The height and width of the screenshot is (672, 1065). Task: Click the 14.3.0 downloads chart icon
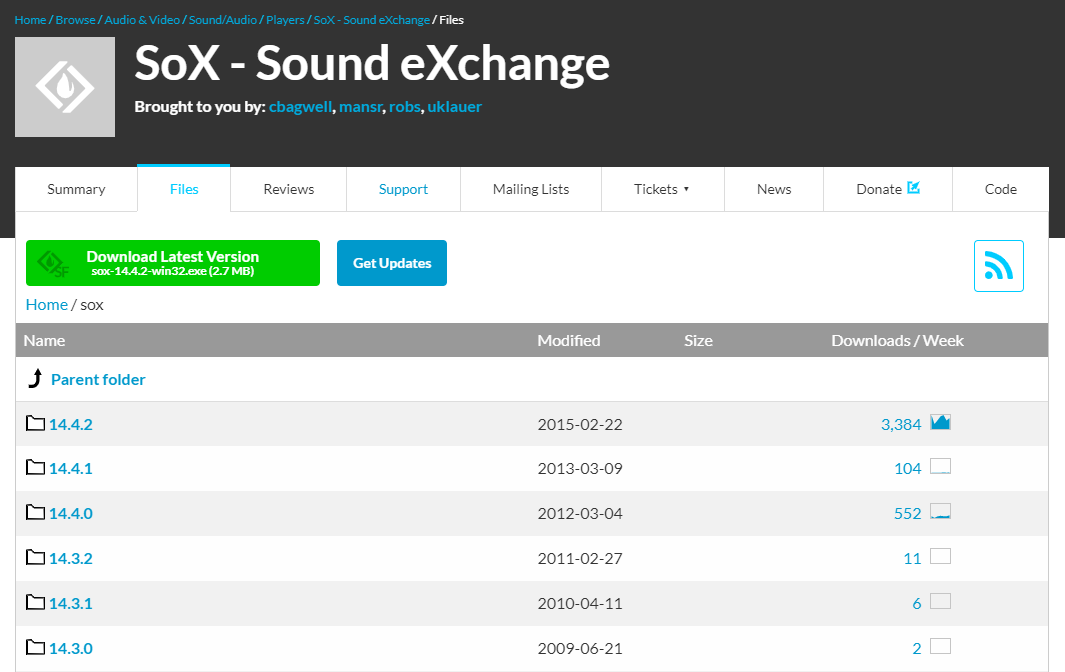click(x=940, y=647)
